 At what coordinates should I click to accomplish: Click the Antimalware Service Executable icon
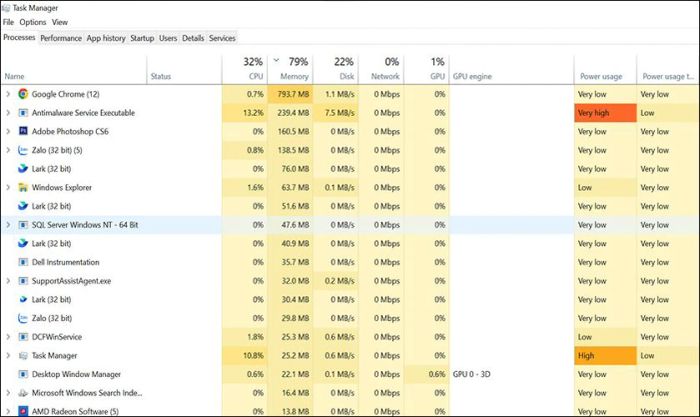[22, 113]
